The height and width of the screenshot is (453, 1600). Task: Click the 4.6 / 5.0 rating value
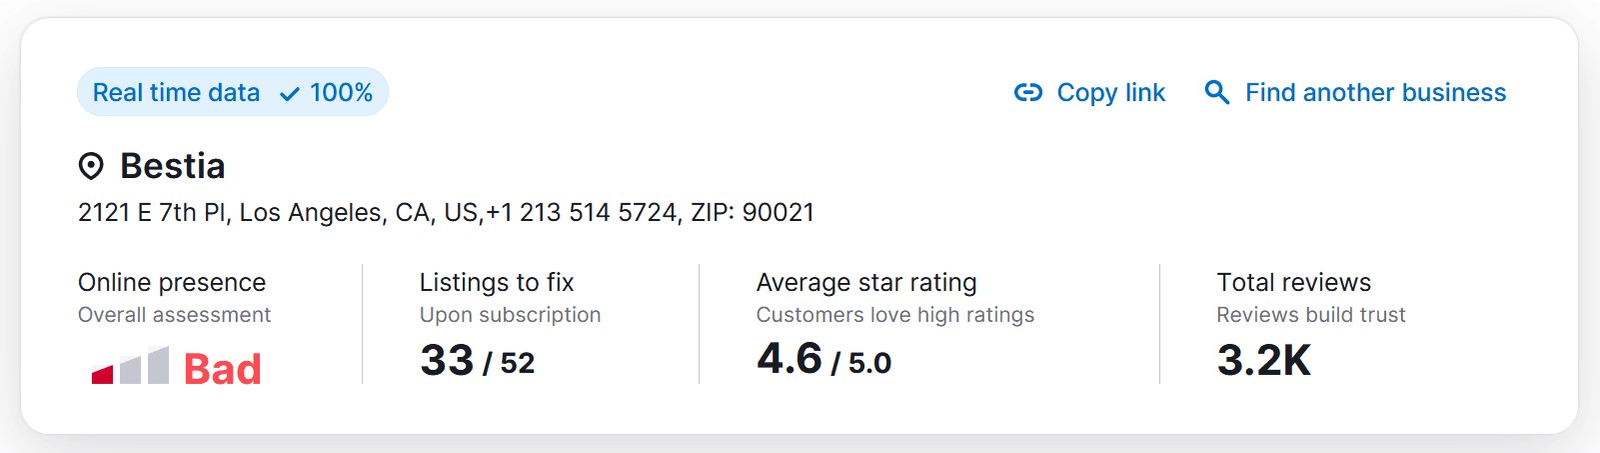pos(823,360)
